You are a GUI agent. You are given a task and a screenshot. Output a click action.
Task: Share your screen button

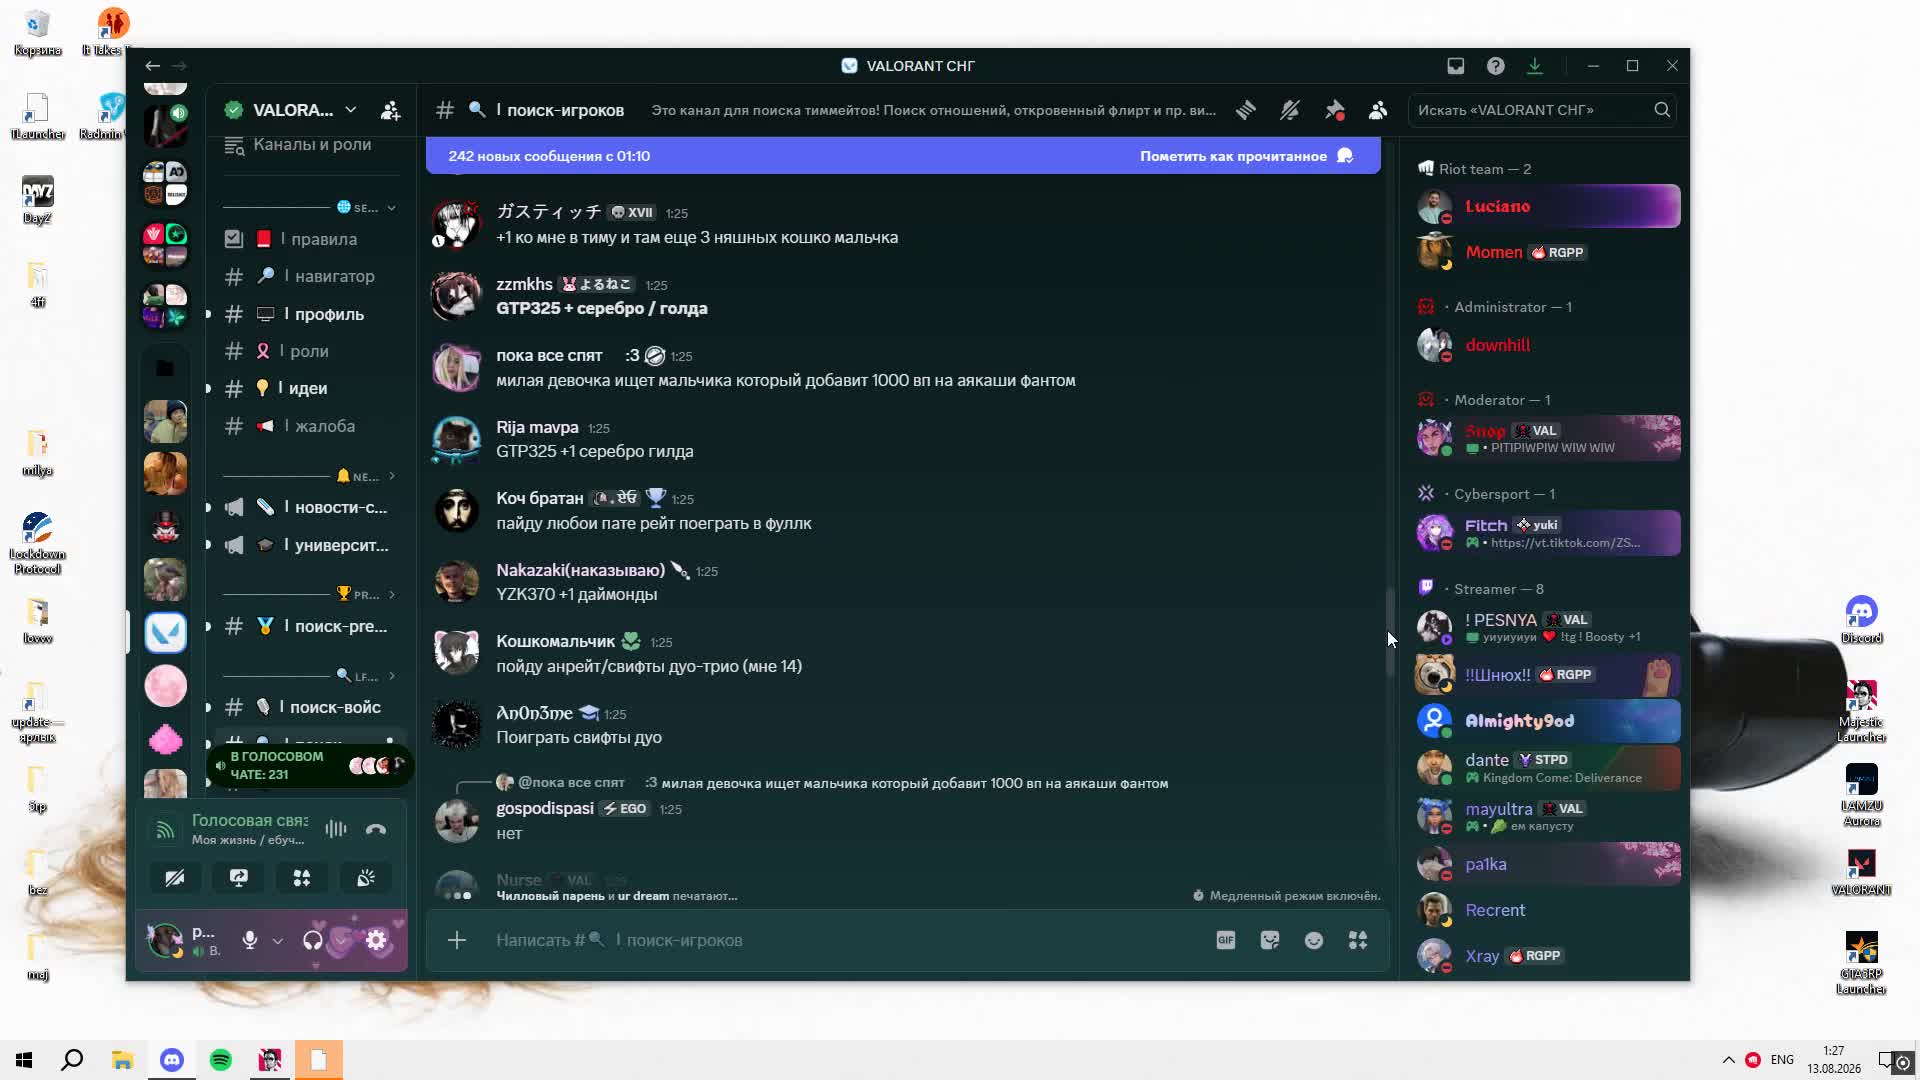click(239, 878)
